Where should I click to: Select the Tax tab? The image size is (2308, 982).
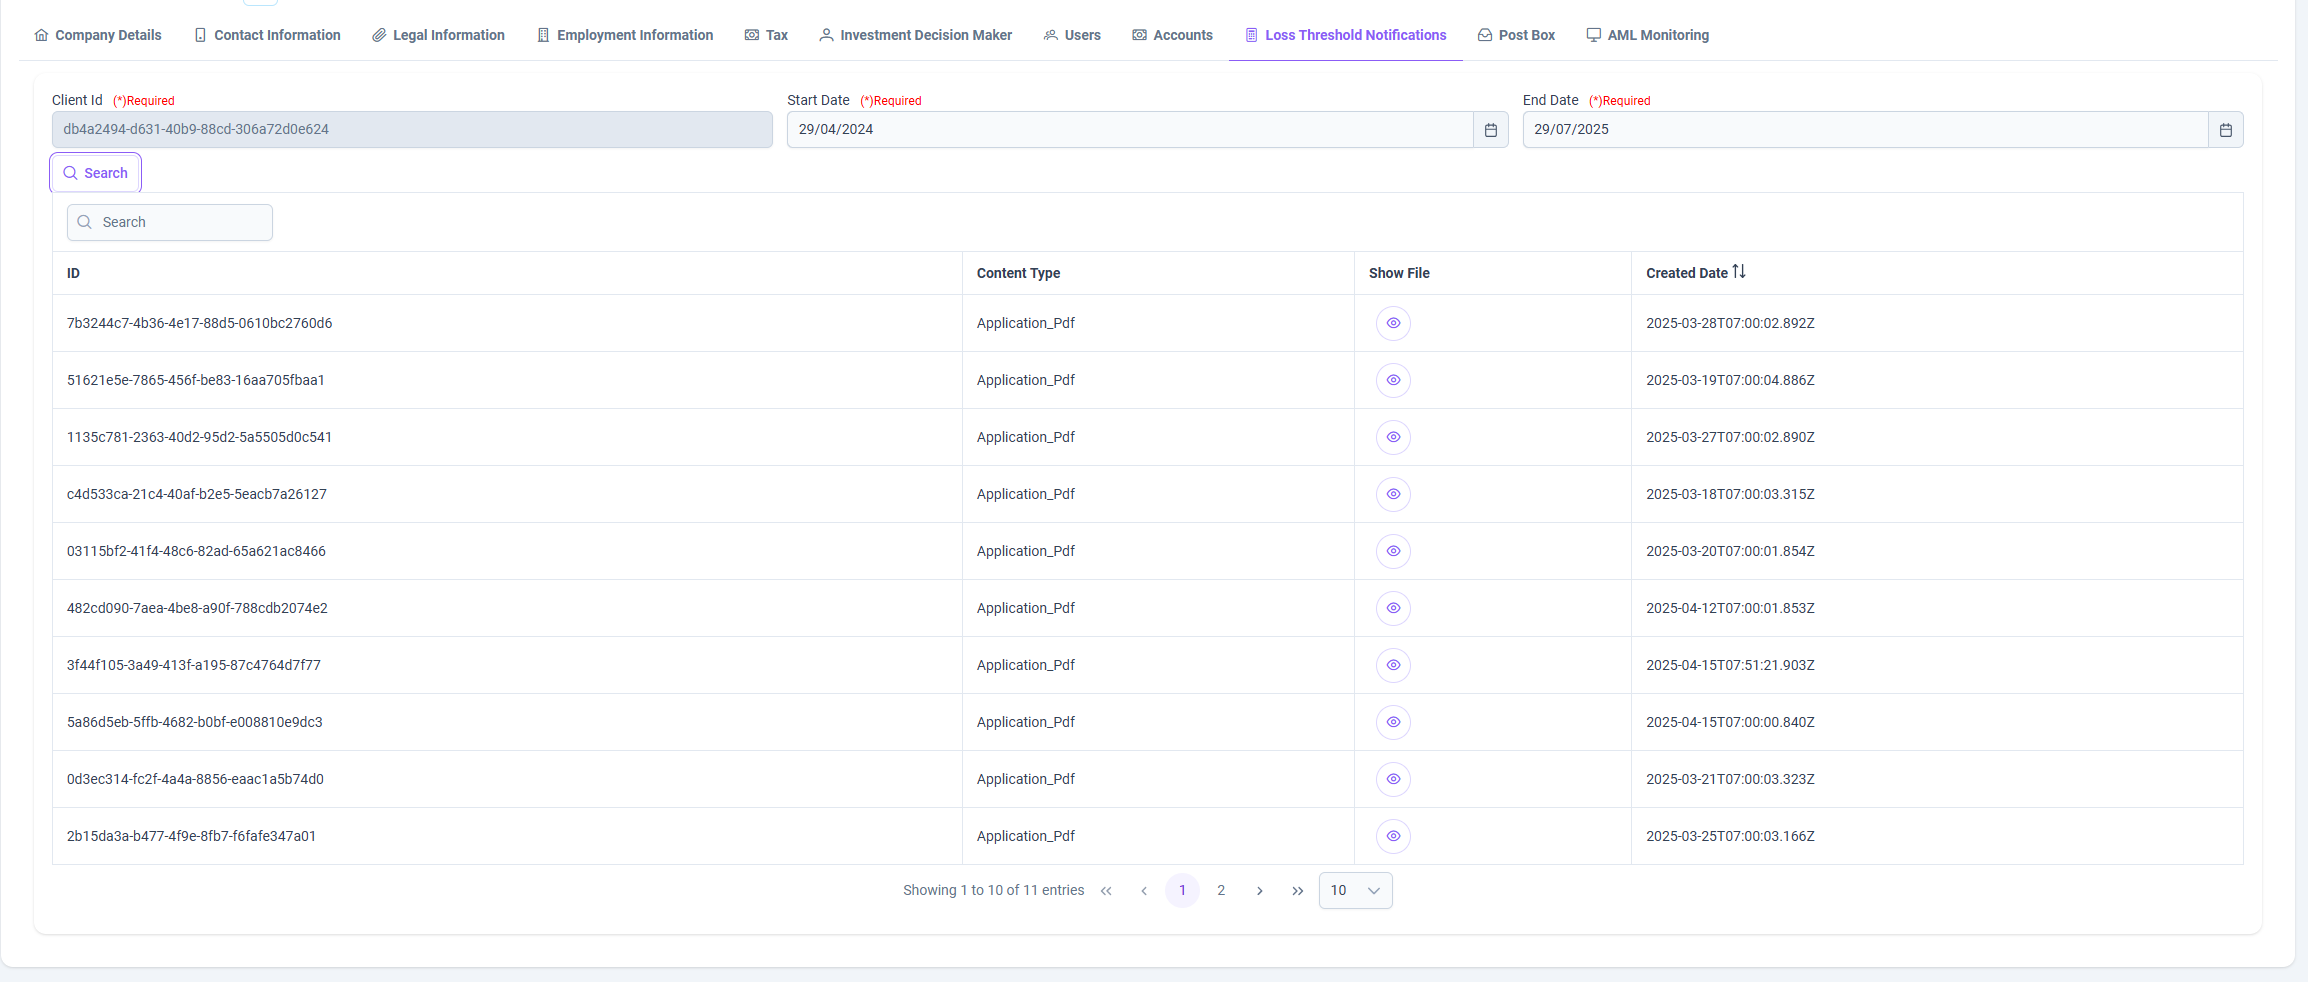point(766,35)
